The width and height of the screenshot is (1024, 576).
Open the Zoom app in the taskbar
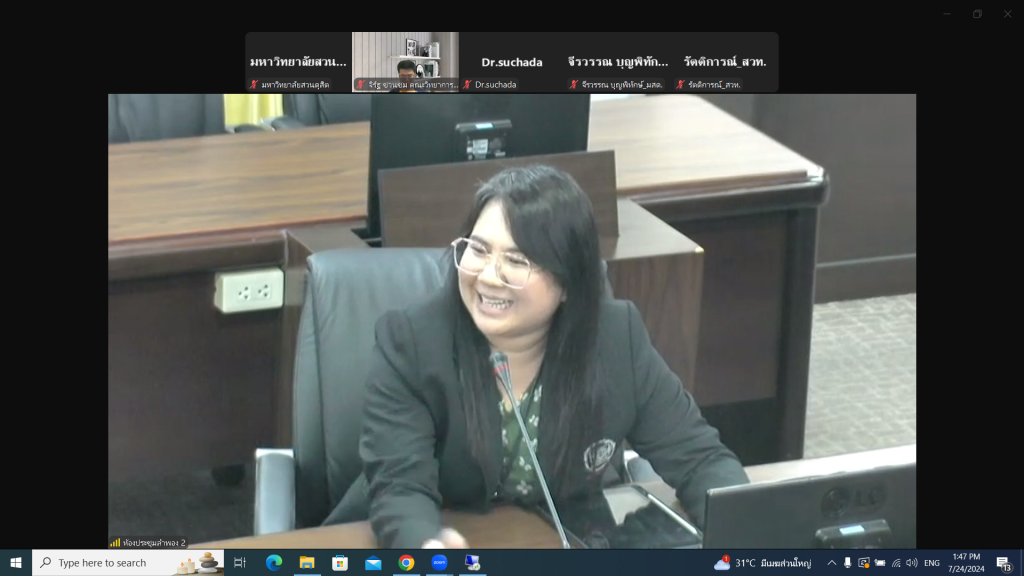[x=438, y=563]
